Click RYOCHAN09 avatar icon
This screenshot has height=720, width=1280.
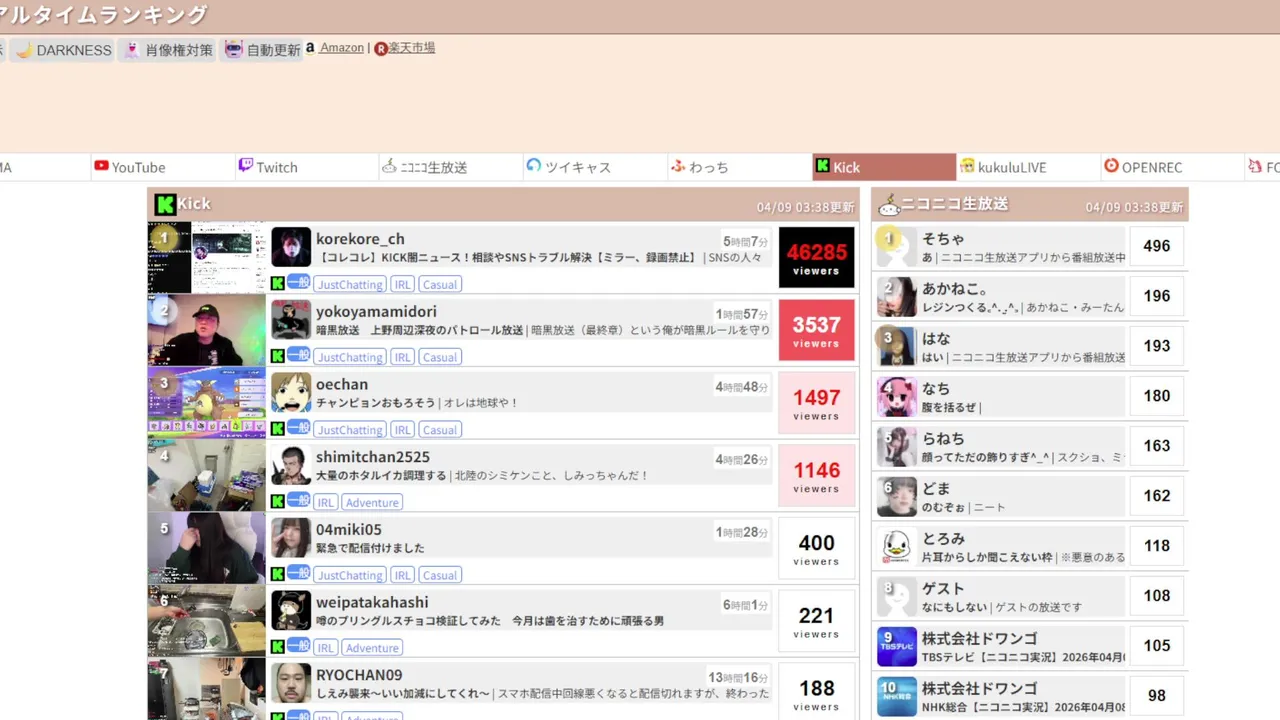click(291, 683)
